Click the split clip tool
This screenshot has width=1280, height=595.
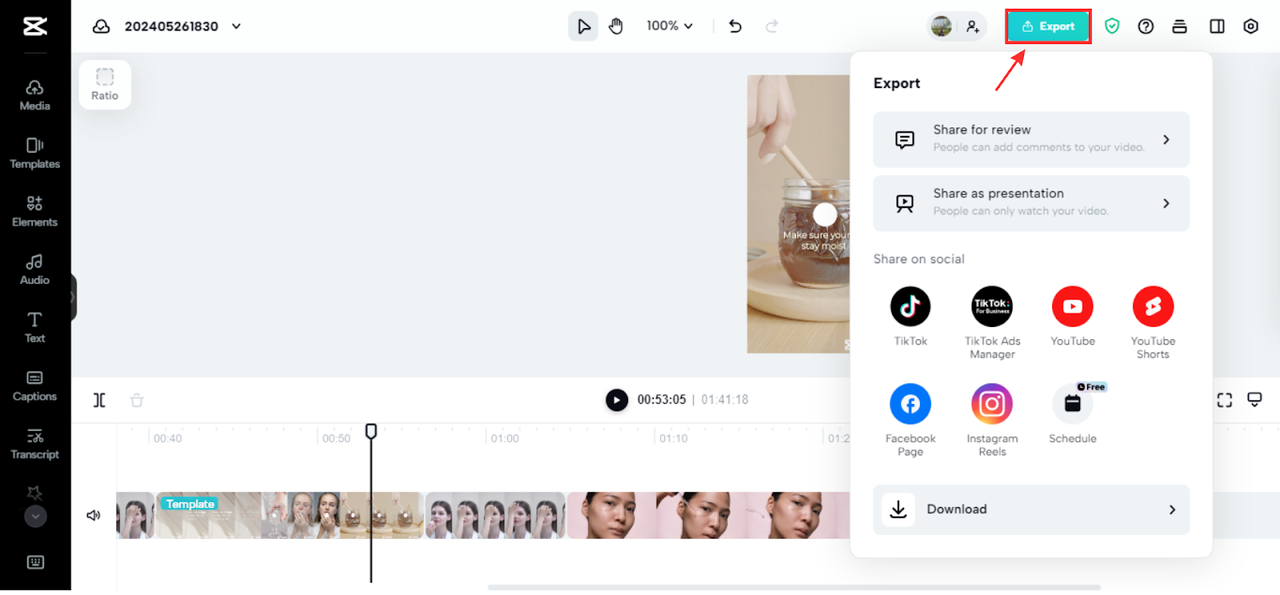coord(99,400)
